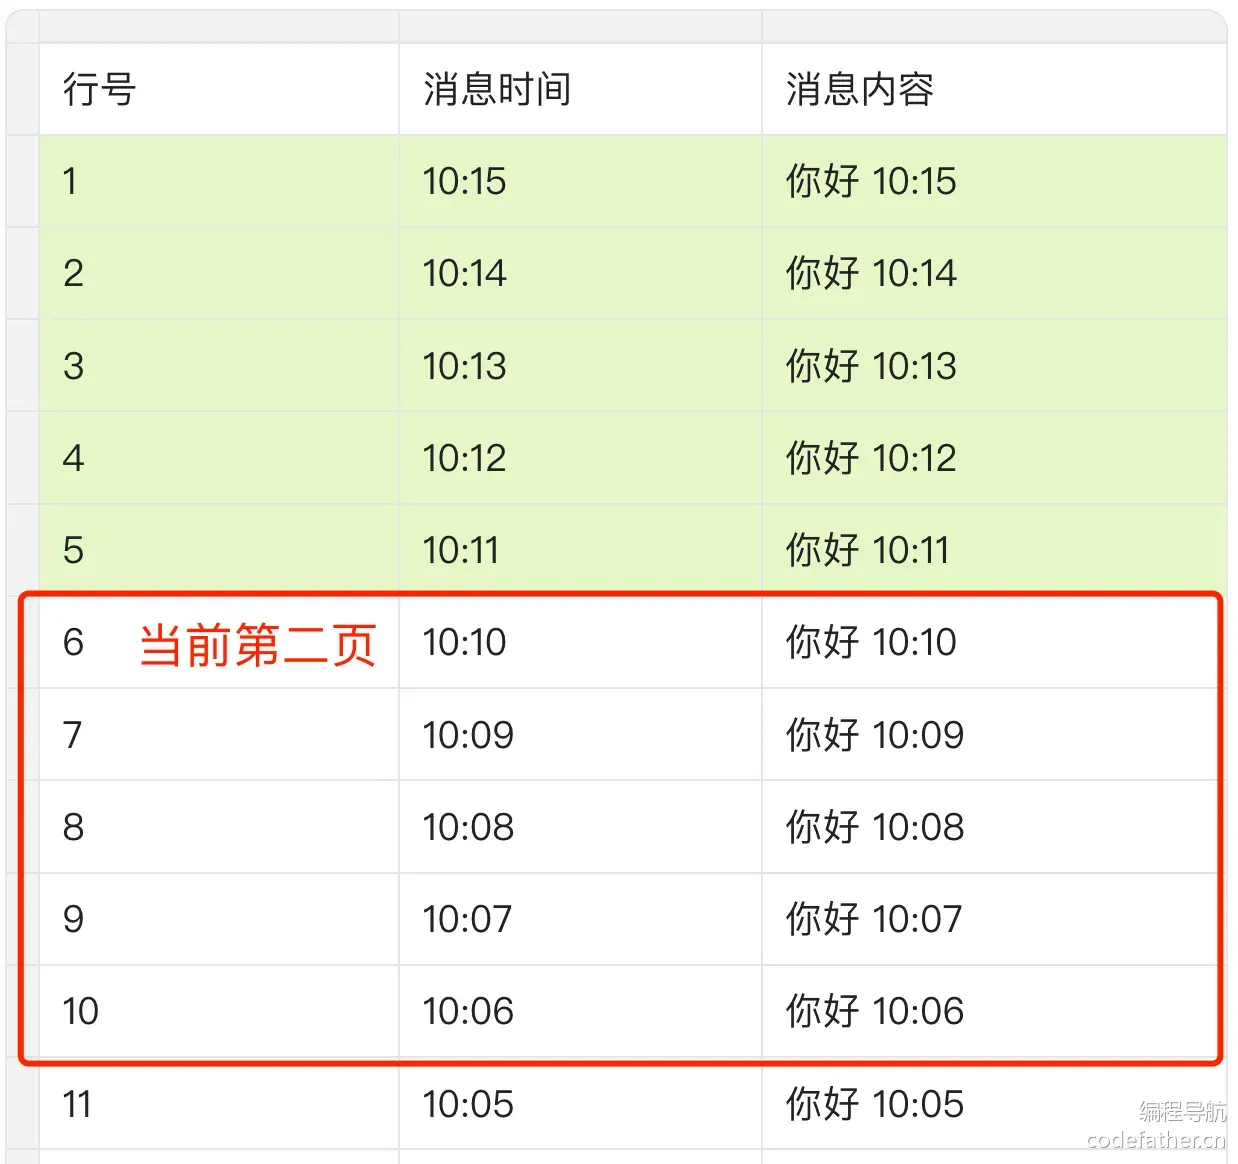The image size is (1238, 1164).
Task: Select row number 8 cell
Action: pos(219,827)
